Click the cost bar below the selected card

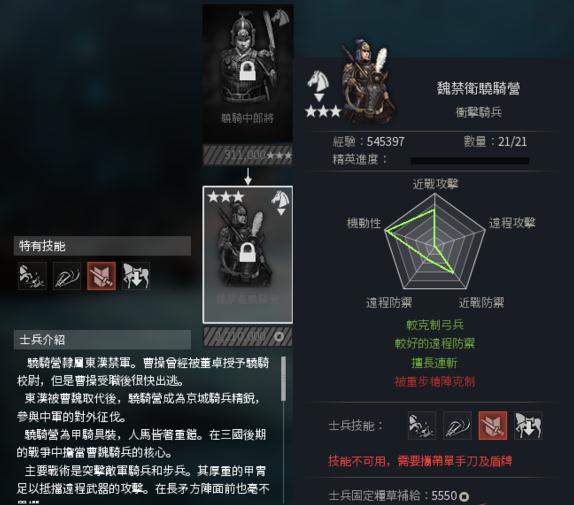[248, 336]
